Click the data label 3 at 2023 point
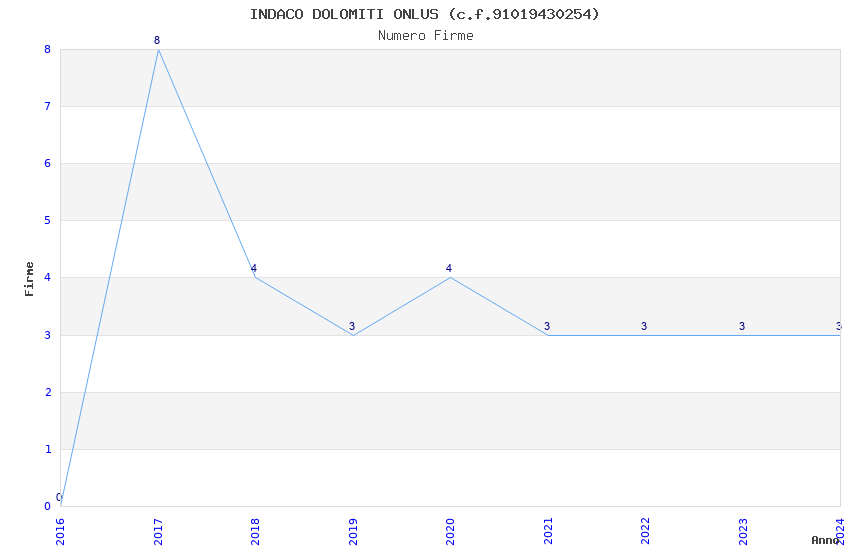The width and height of the screenshot is (850, 550). [742, 326]
